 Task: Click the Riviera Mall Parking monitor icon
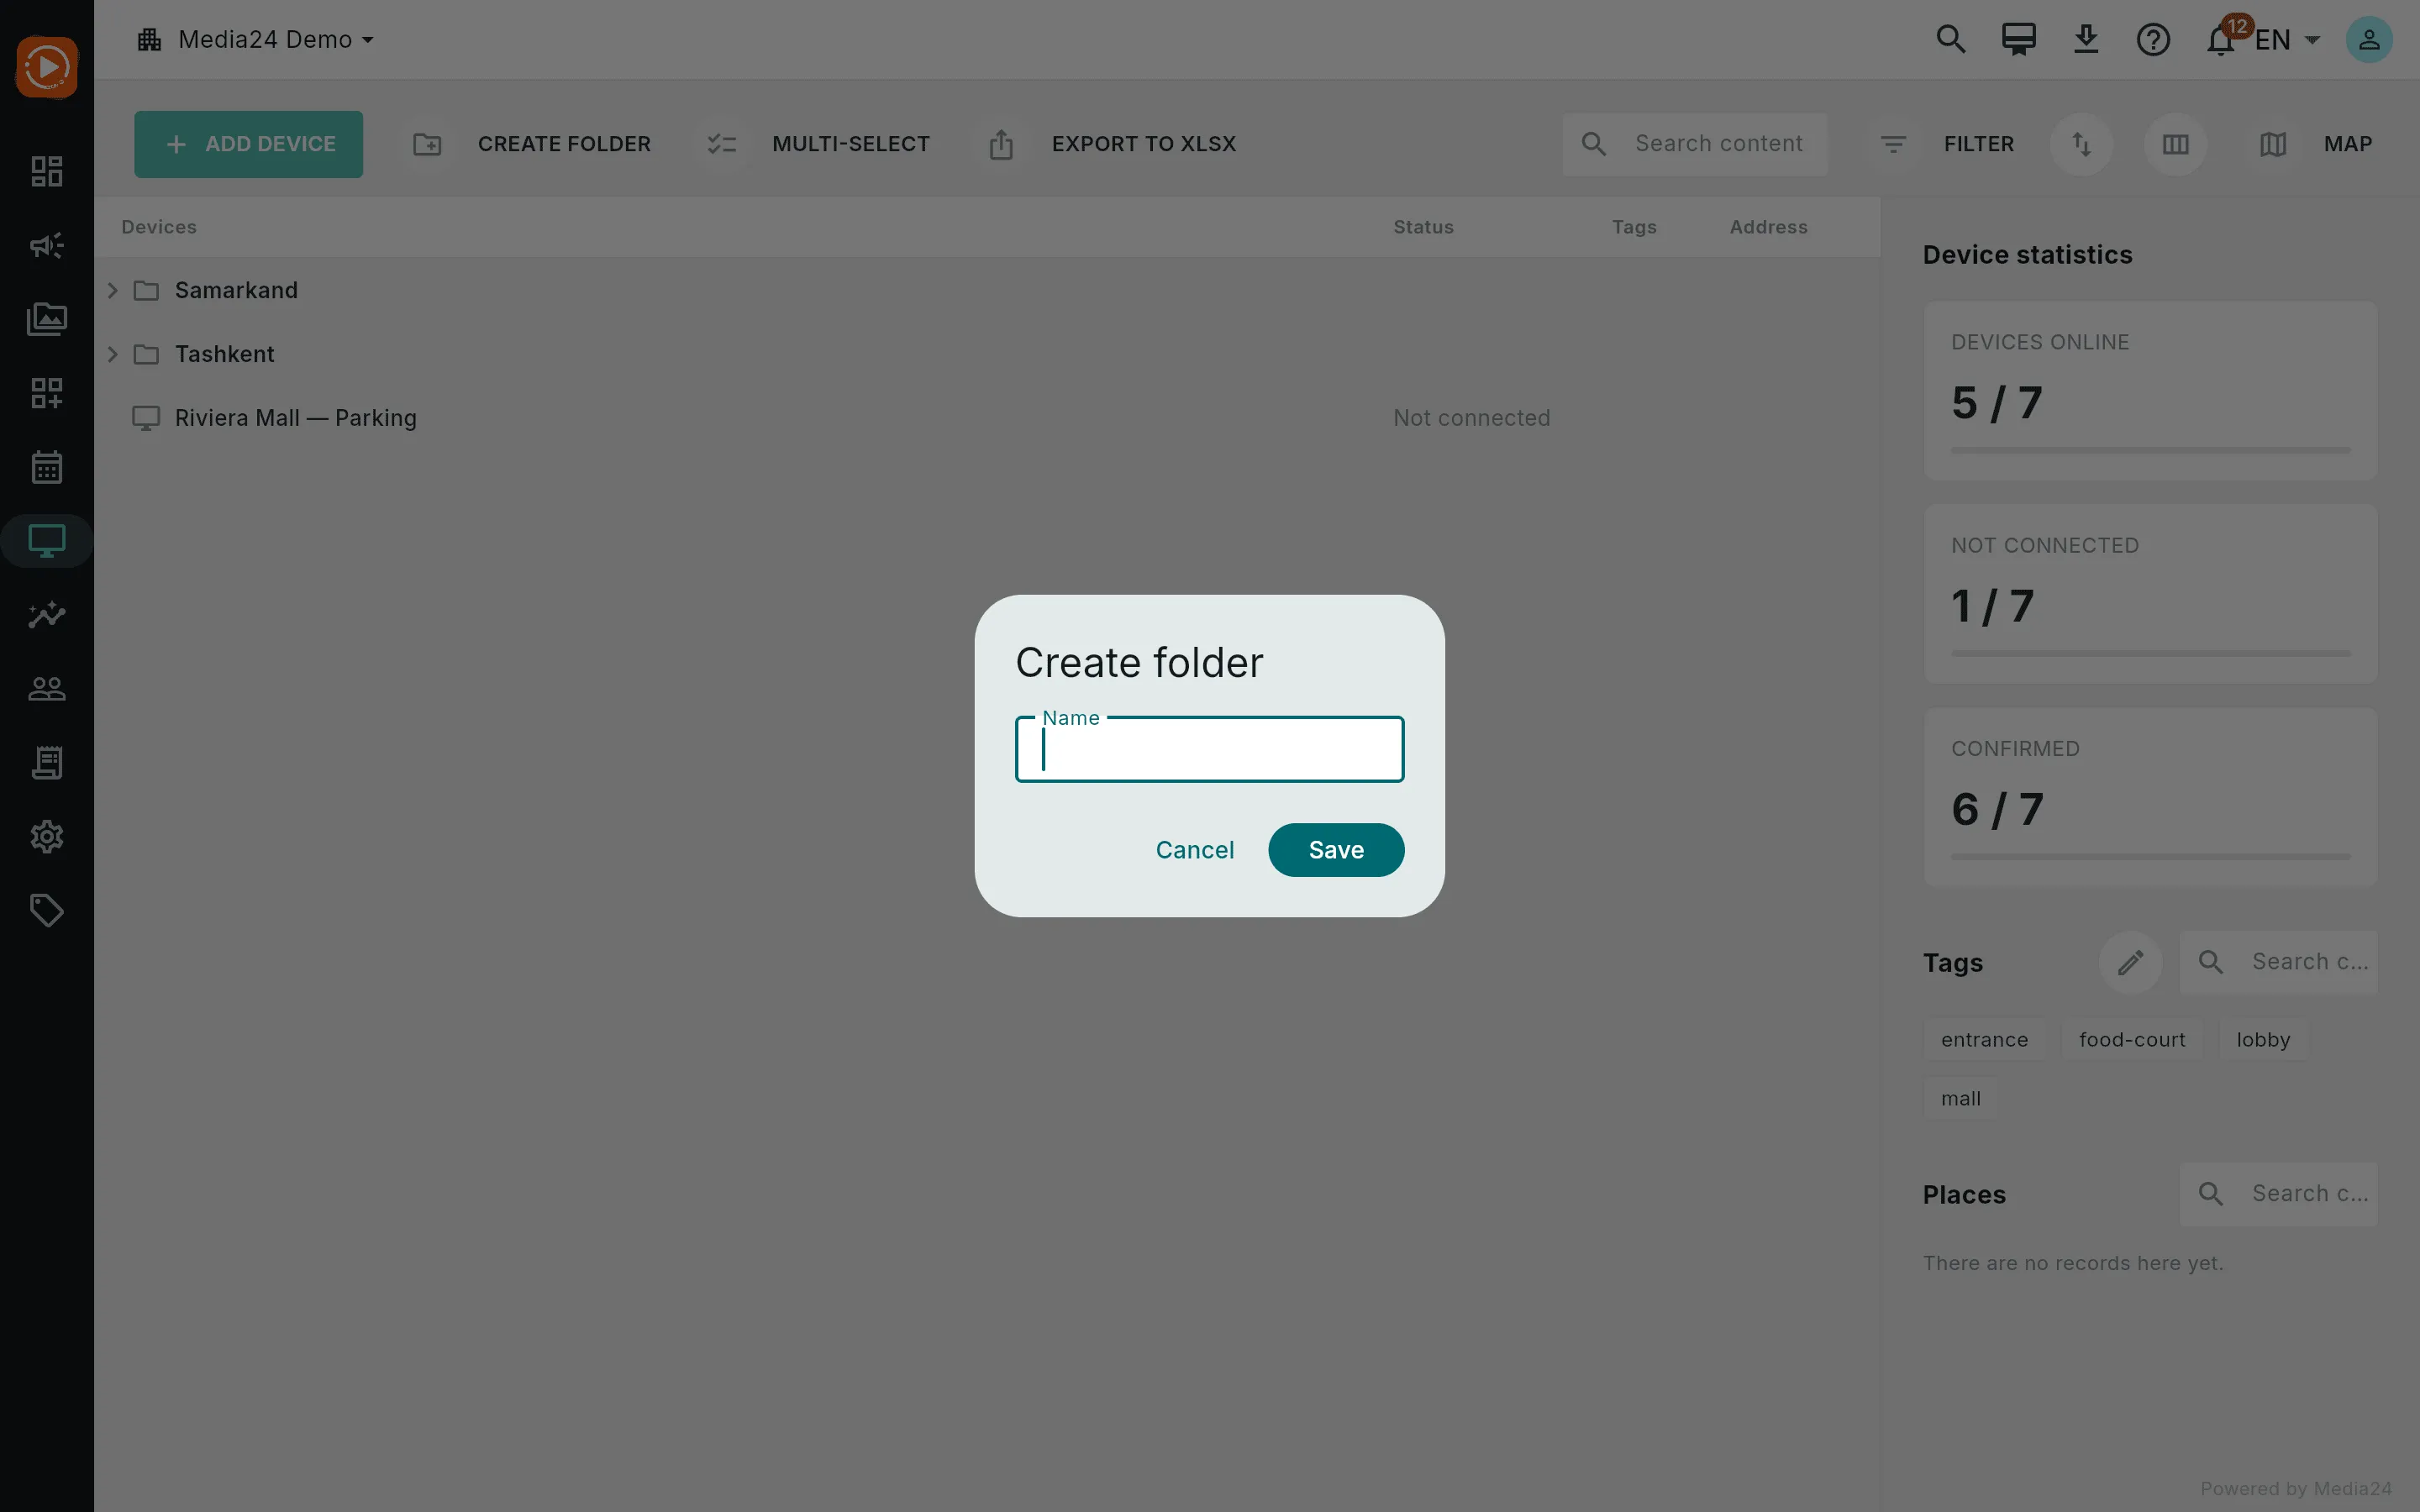click(146, 418)
